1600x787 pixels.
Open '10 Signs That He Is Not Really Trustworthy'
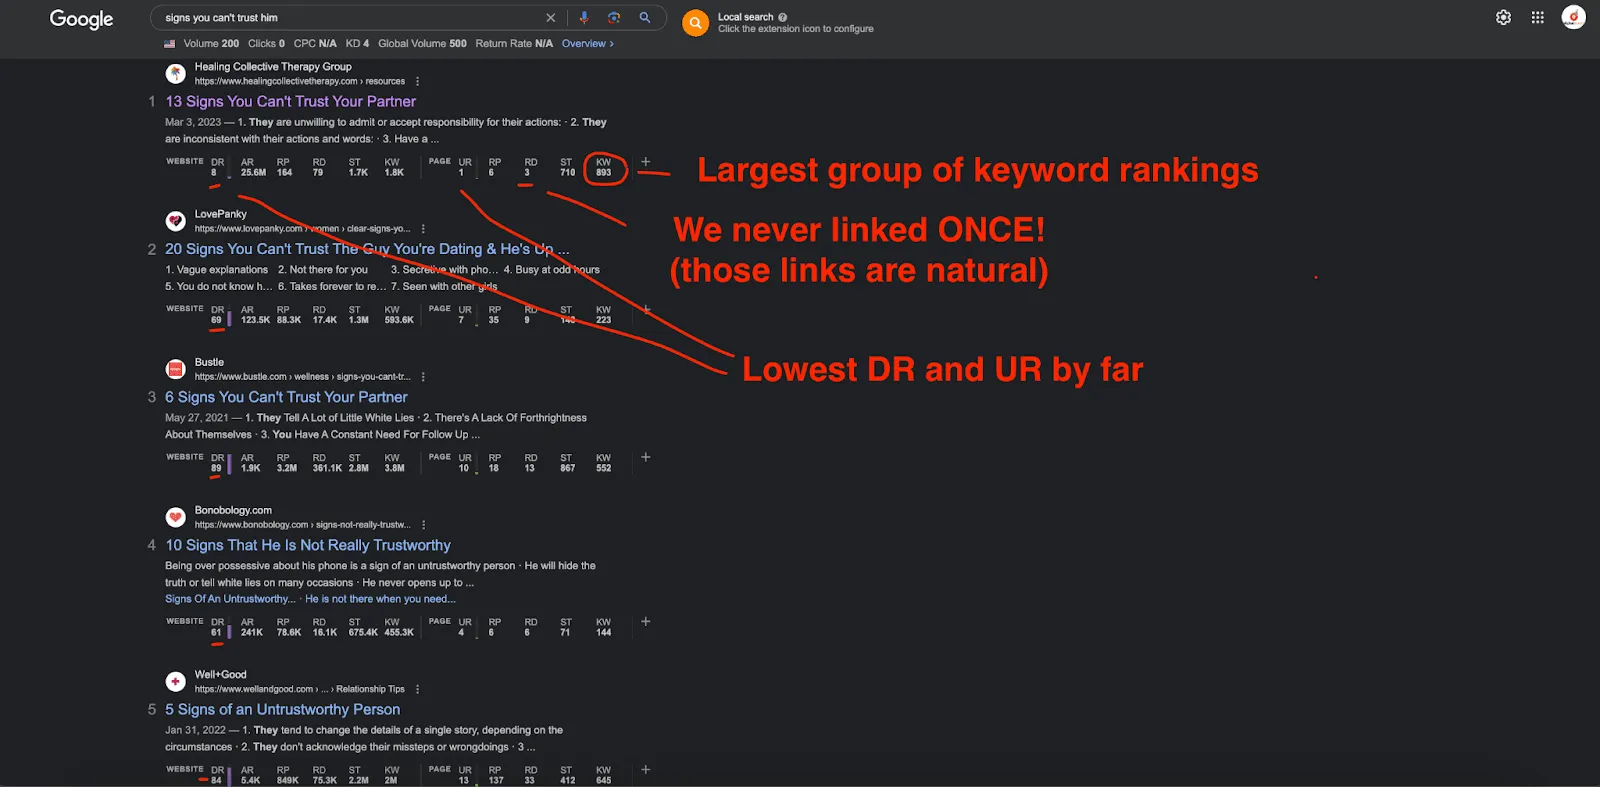coord(308,545)
